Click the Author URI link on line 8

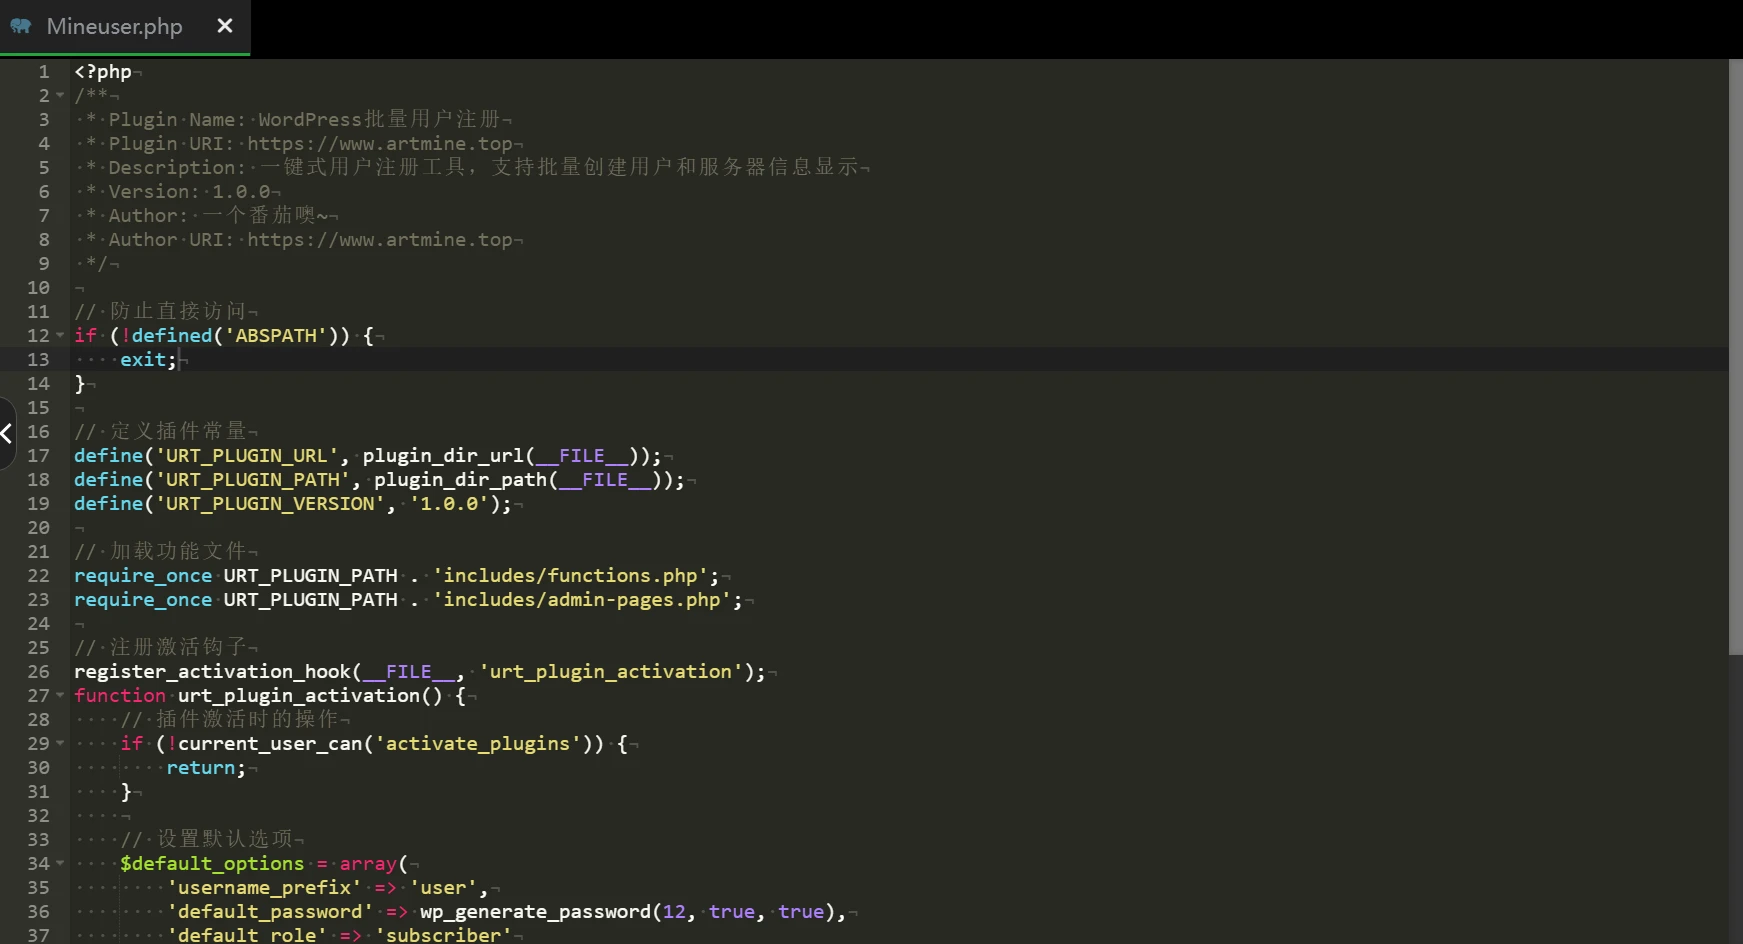tap(379, 240)
